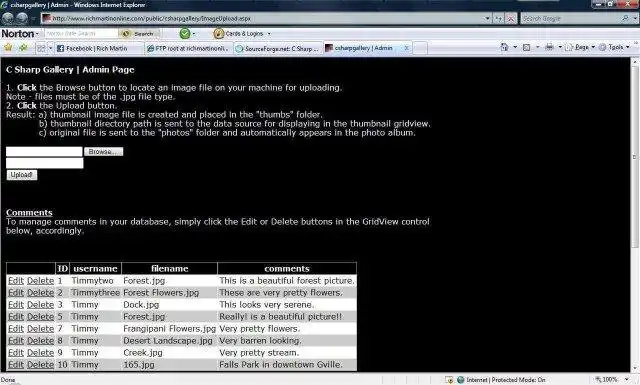Click the Feeds icon in the command bar
Image resolution: width=640 pixels, height=385 pixels.
tap(527, 48)
